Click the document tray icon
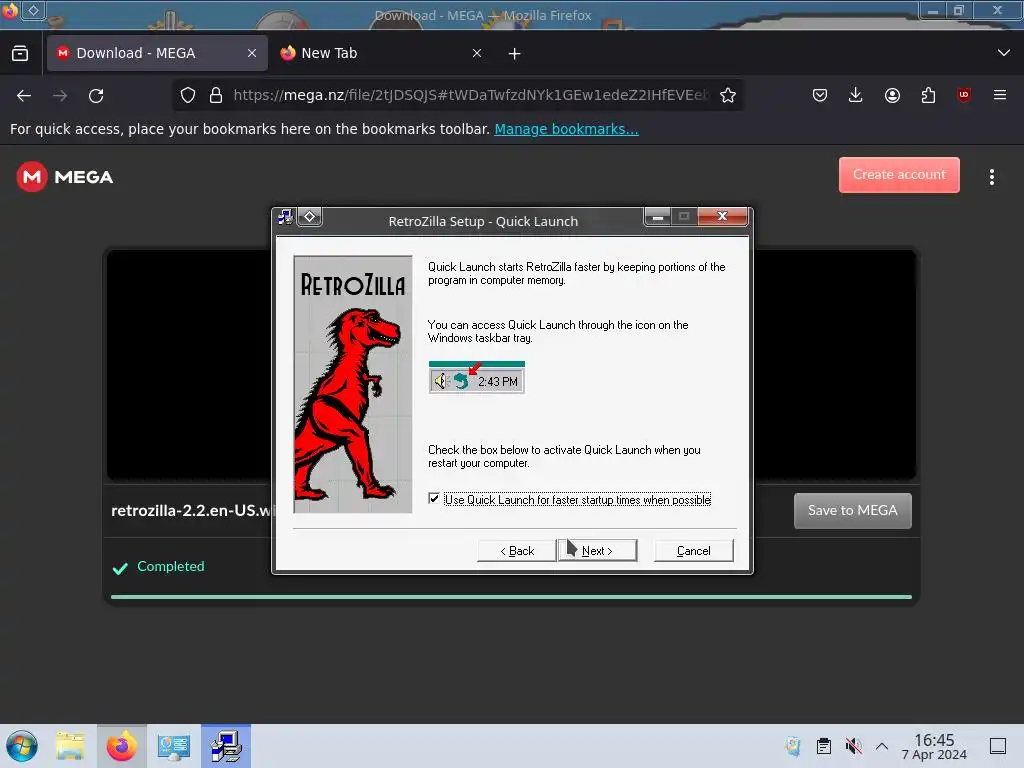This screenshot has height=768, width=1024. [793, 746]
